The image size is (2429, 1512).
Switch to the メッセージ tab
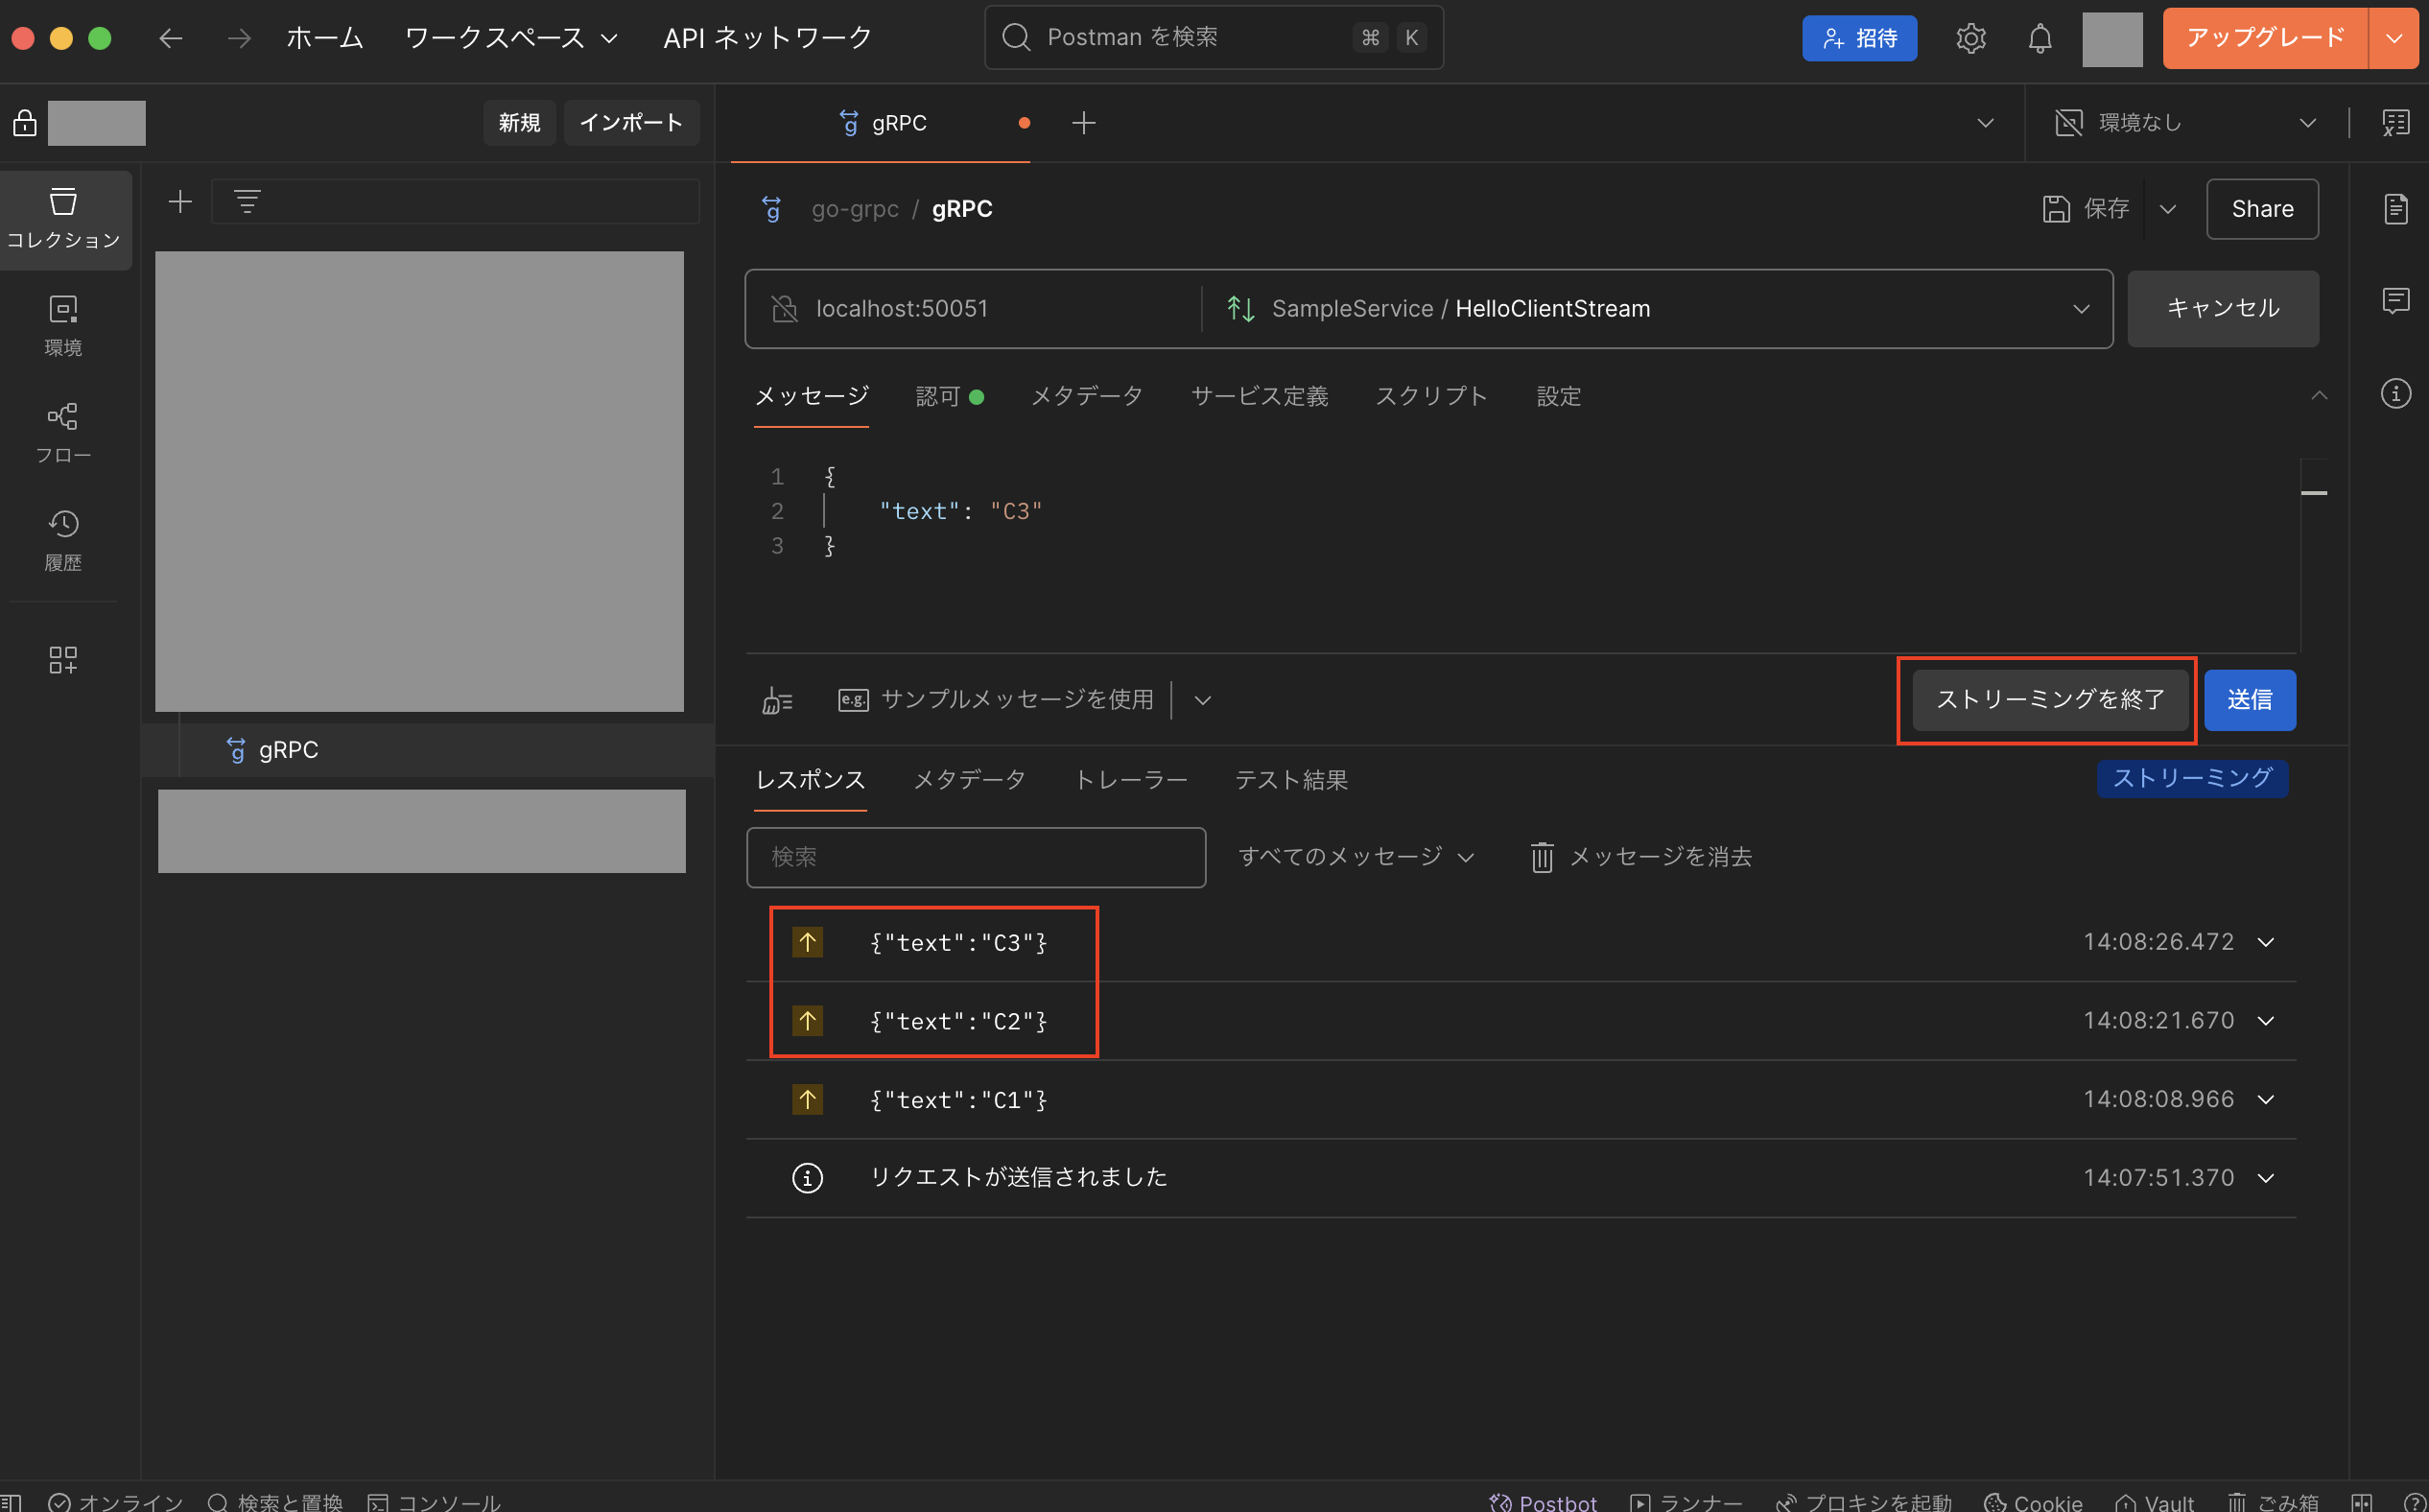811,396
